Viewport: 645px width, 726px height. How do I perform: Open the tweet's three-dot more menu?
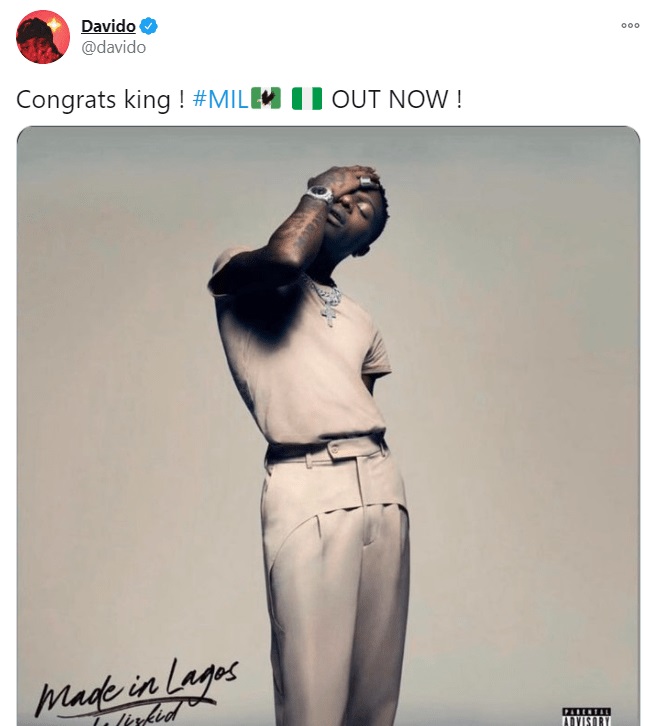[x=630, y=26]
